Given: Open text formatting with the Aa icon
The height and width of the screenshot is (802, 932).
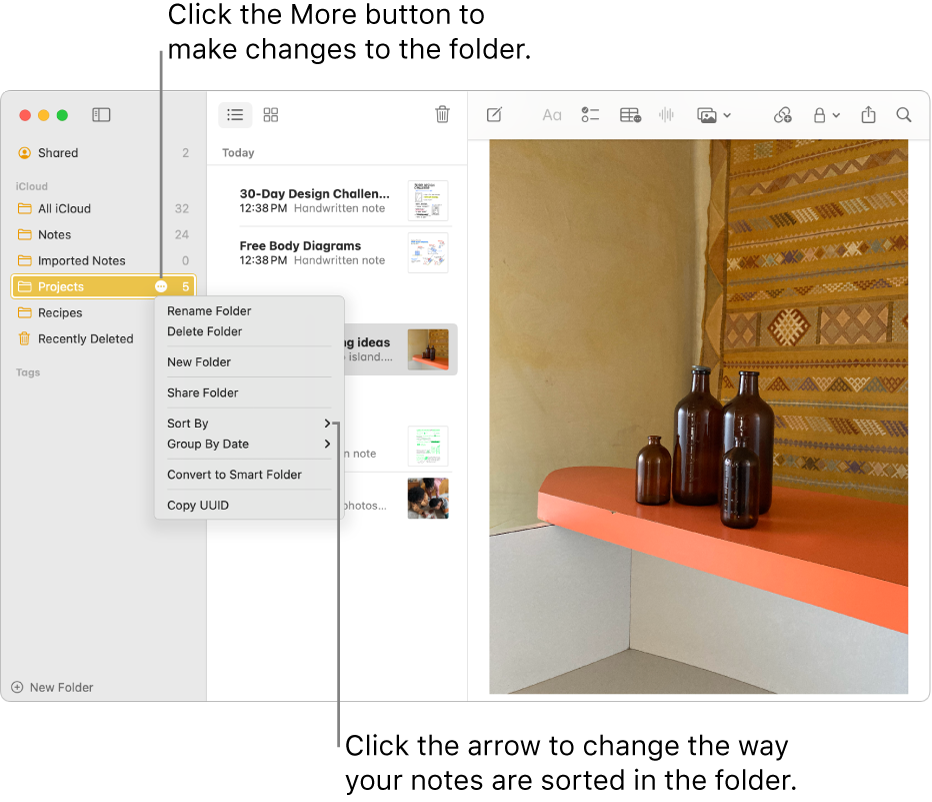Looking at the screenshot, I should (551, 115).
